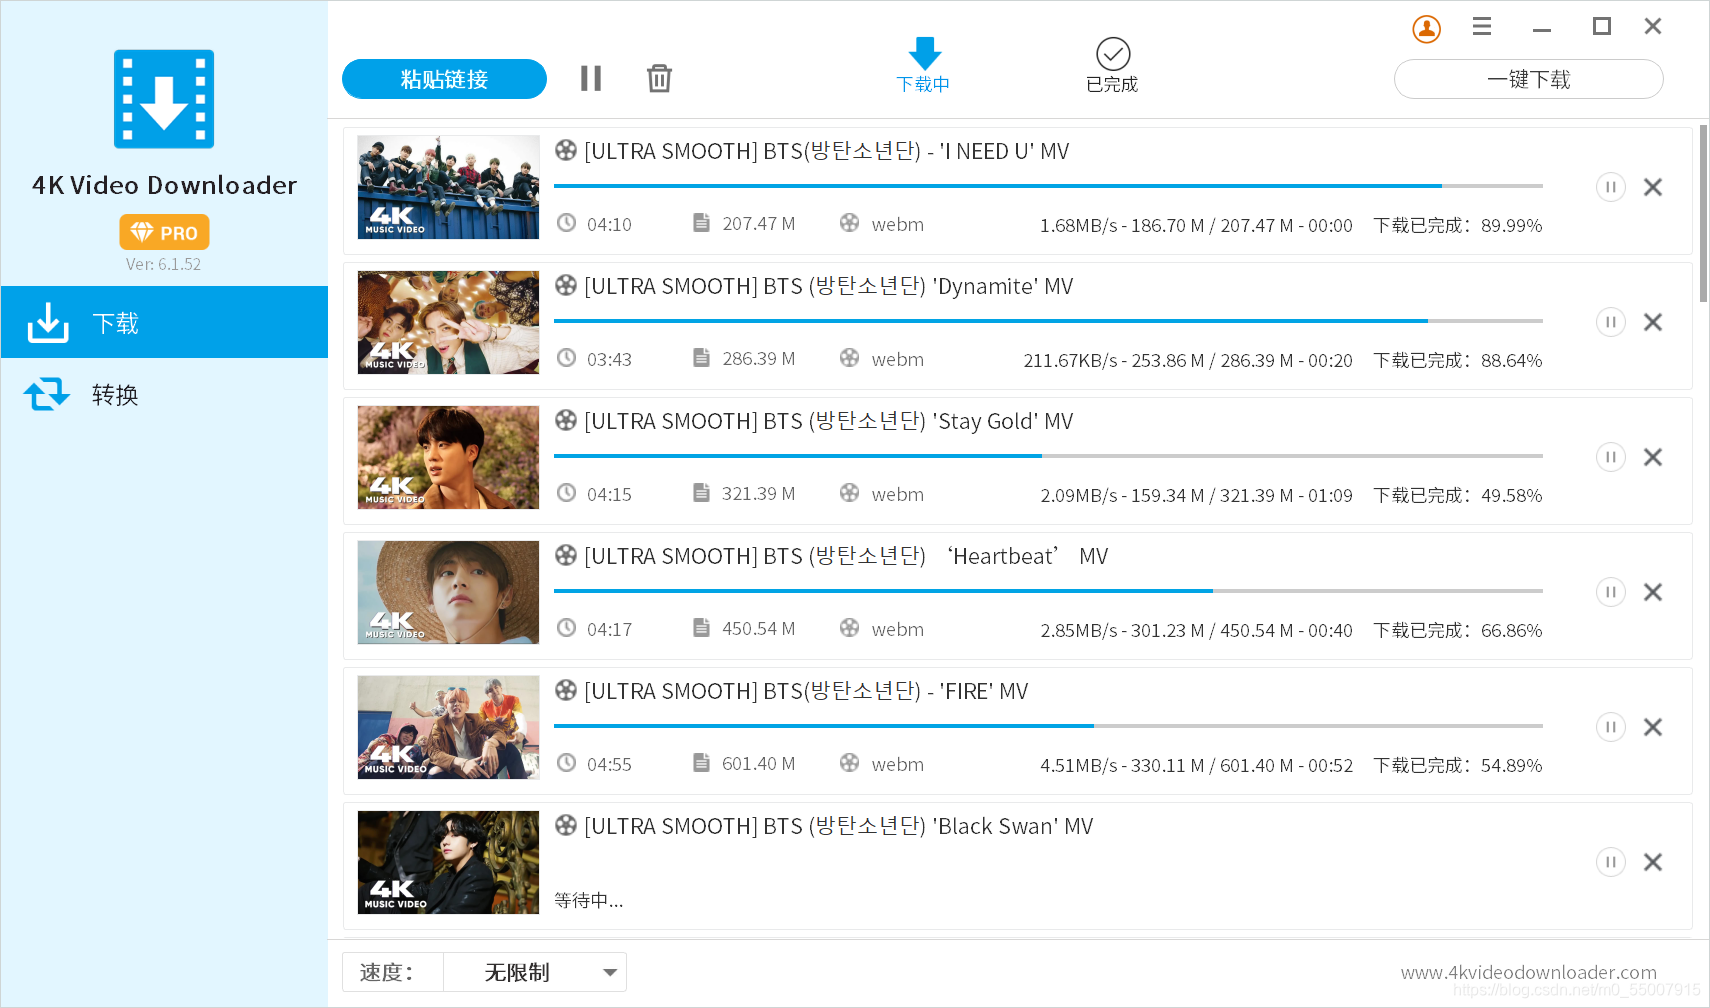Click the 等待中... status text
This screenshot has width=1710, height=1008.
point(588,900)
